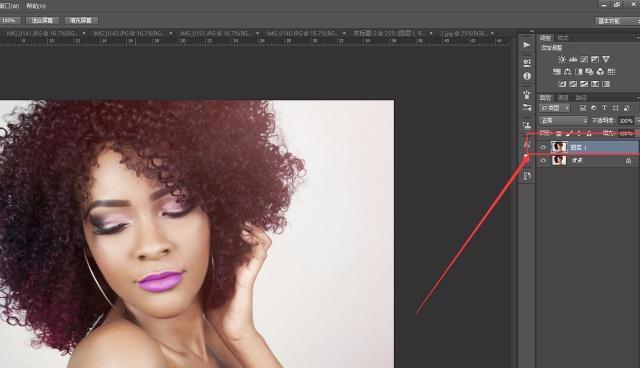Image resolution: width=640 pixels, height=368 pixels.
Task: Click the 图层 1 layer name
Action: (x=578, y=147)
